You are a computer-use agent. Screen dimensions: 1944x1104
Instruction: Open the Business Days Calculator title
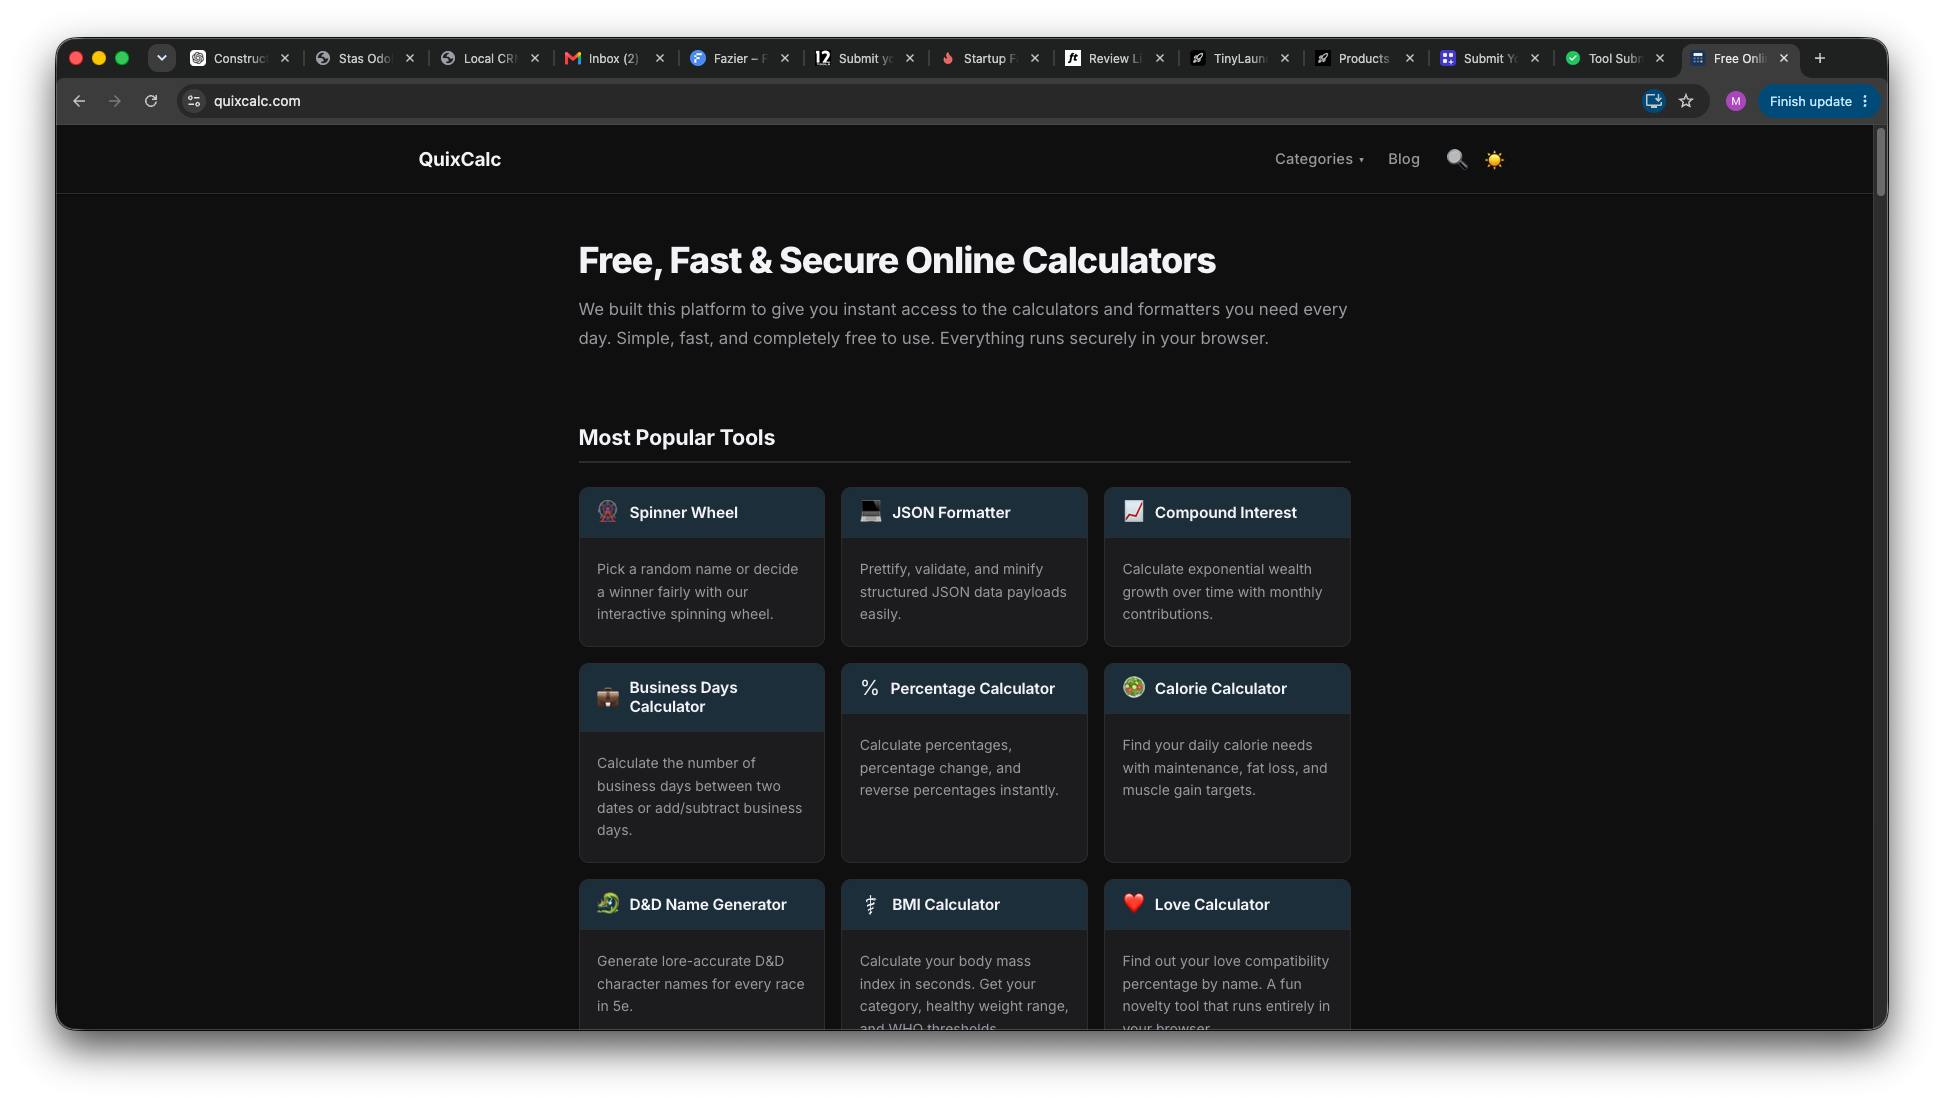point(683,697)
